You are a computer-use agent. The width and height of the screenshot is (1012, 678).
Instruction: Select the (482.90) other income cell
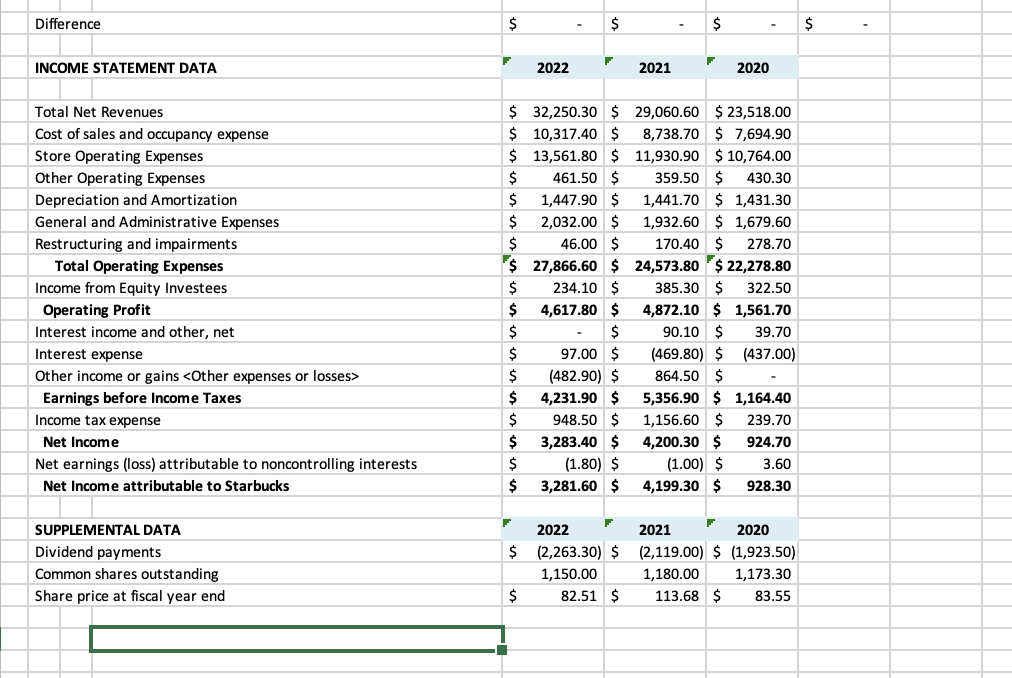tap(553, 375)
